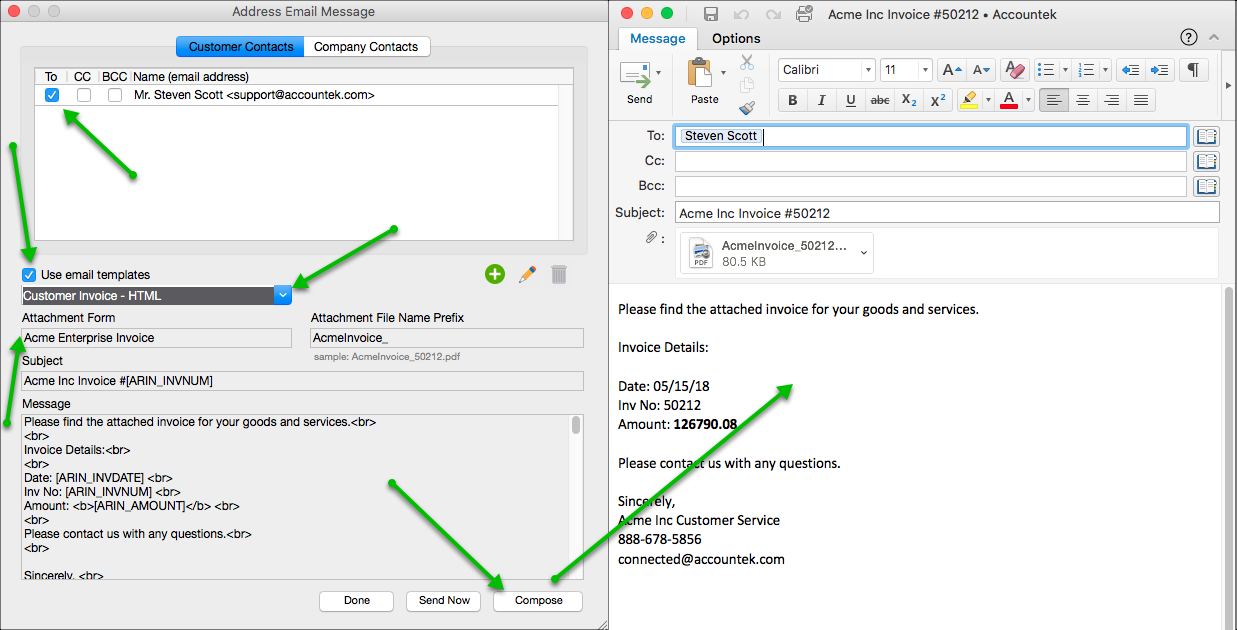Enable the BCC checkbox for Steven Scott
Image resolution: width=1237 pixels, height=630 pixels.
pos(113,94)
